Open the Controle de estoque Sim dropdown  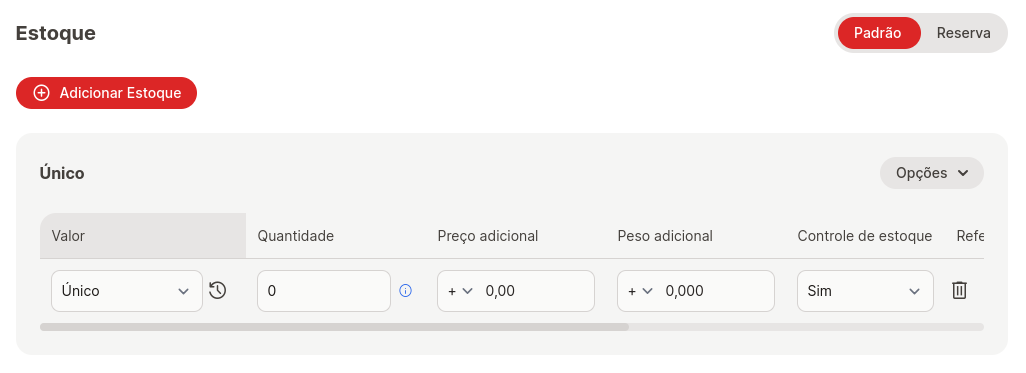click(865, 291)
